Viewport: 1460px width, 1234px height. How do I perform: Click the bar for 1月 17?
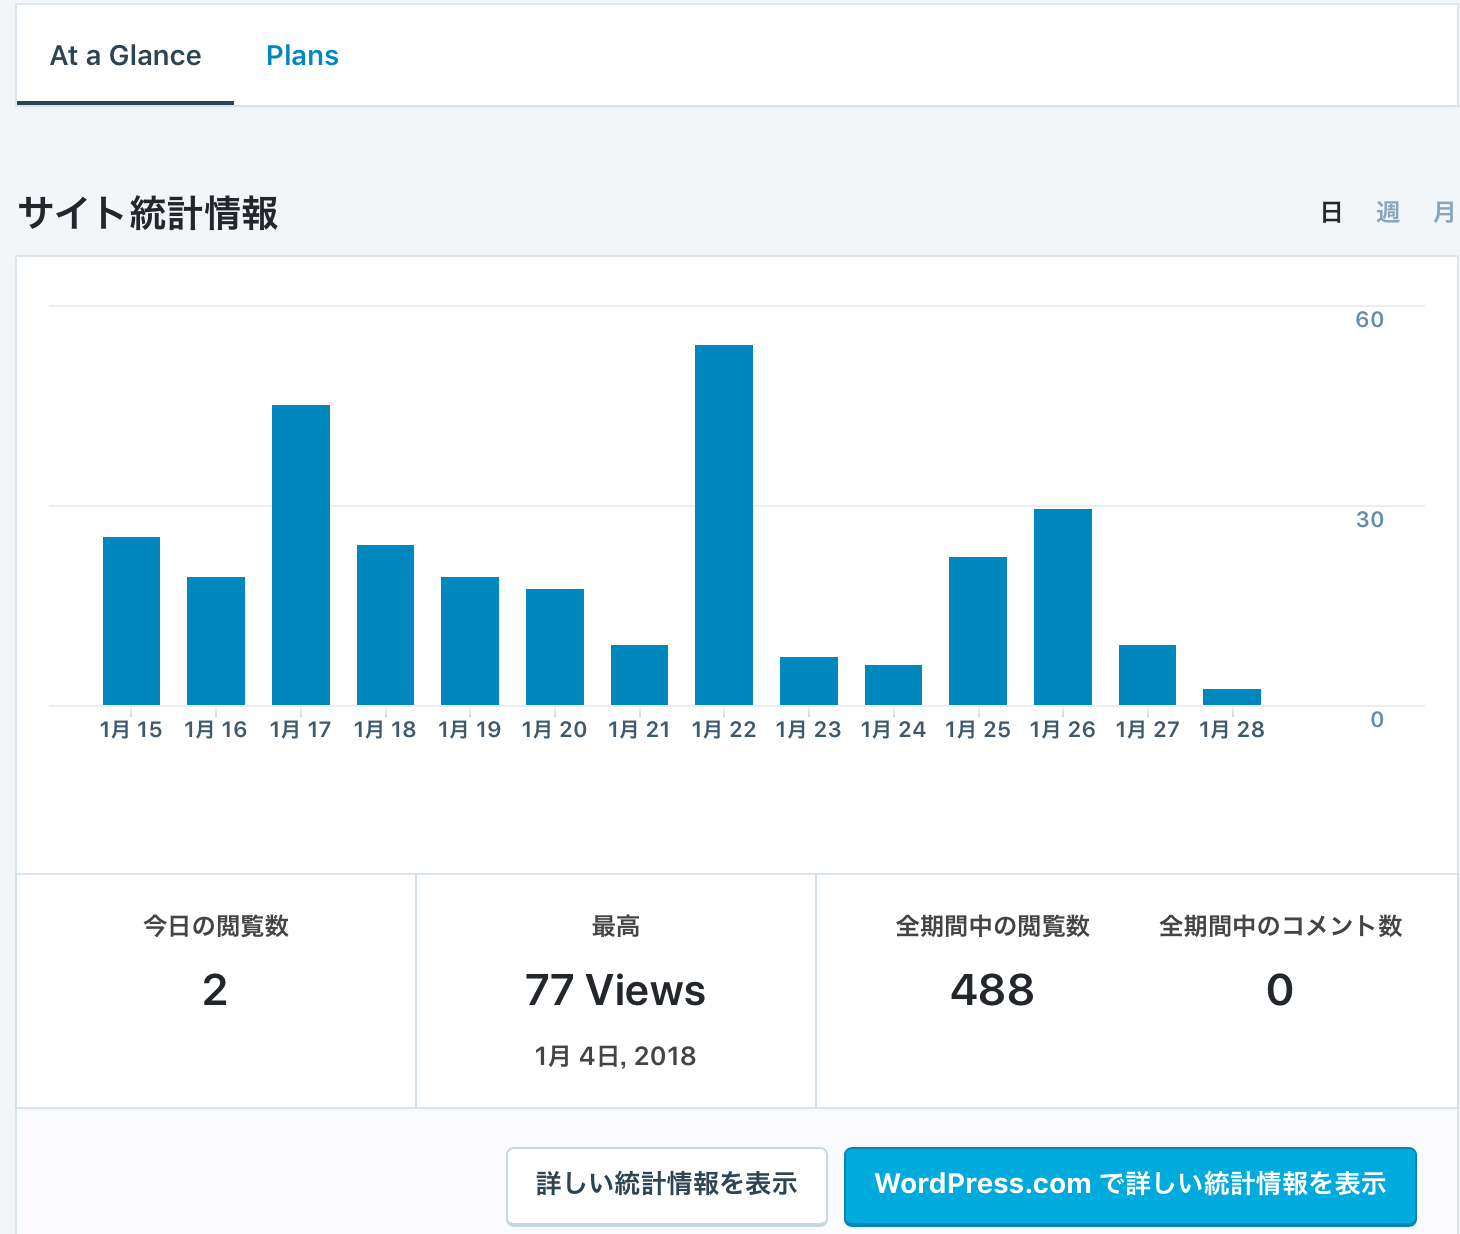click(x=301, y=555)
